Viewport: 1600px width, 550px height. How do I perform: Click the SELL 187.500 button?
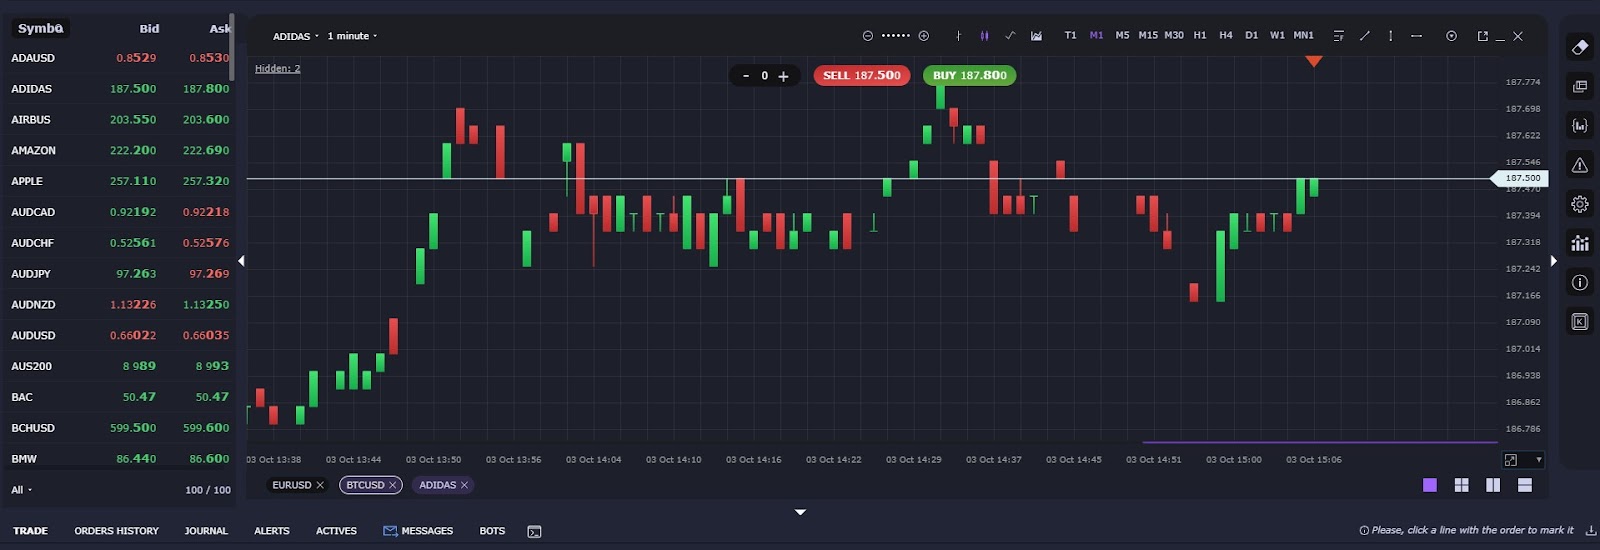point(861,75)
